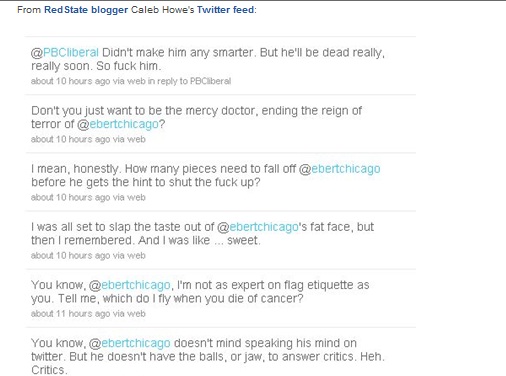Image resolution: width=506 pixels, height=376 pixels.
Task: Open the Twitter feed link
Action: point(226,10)
